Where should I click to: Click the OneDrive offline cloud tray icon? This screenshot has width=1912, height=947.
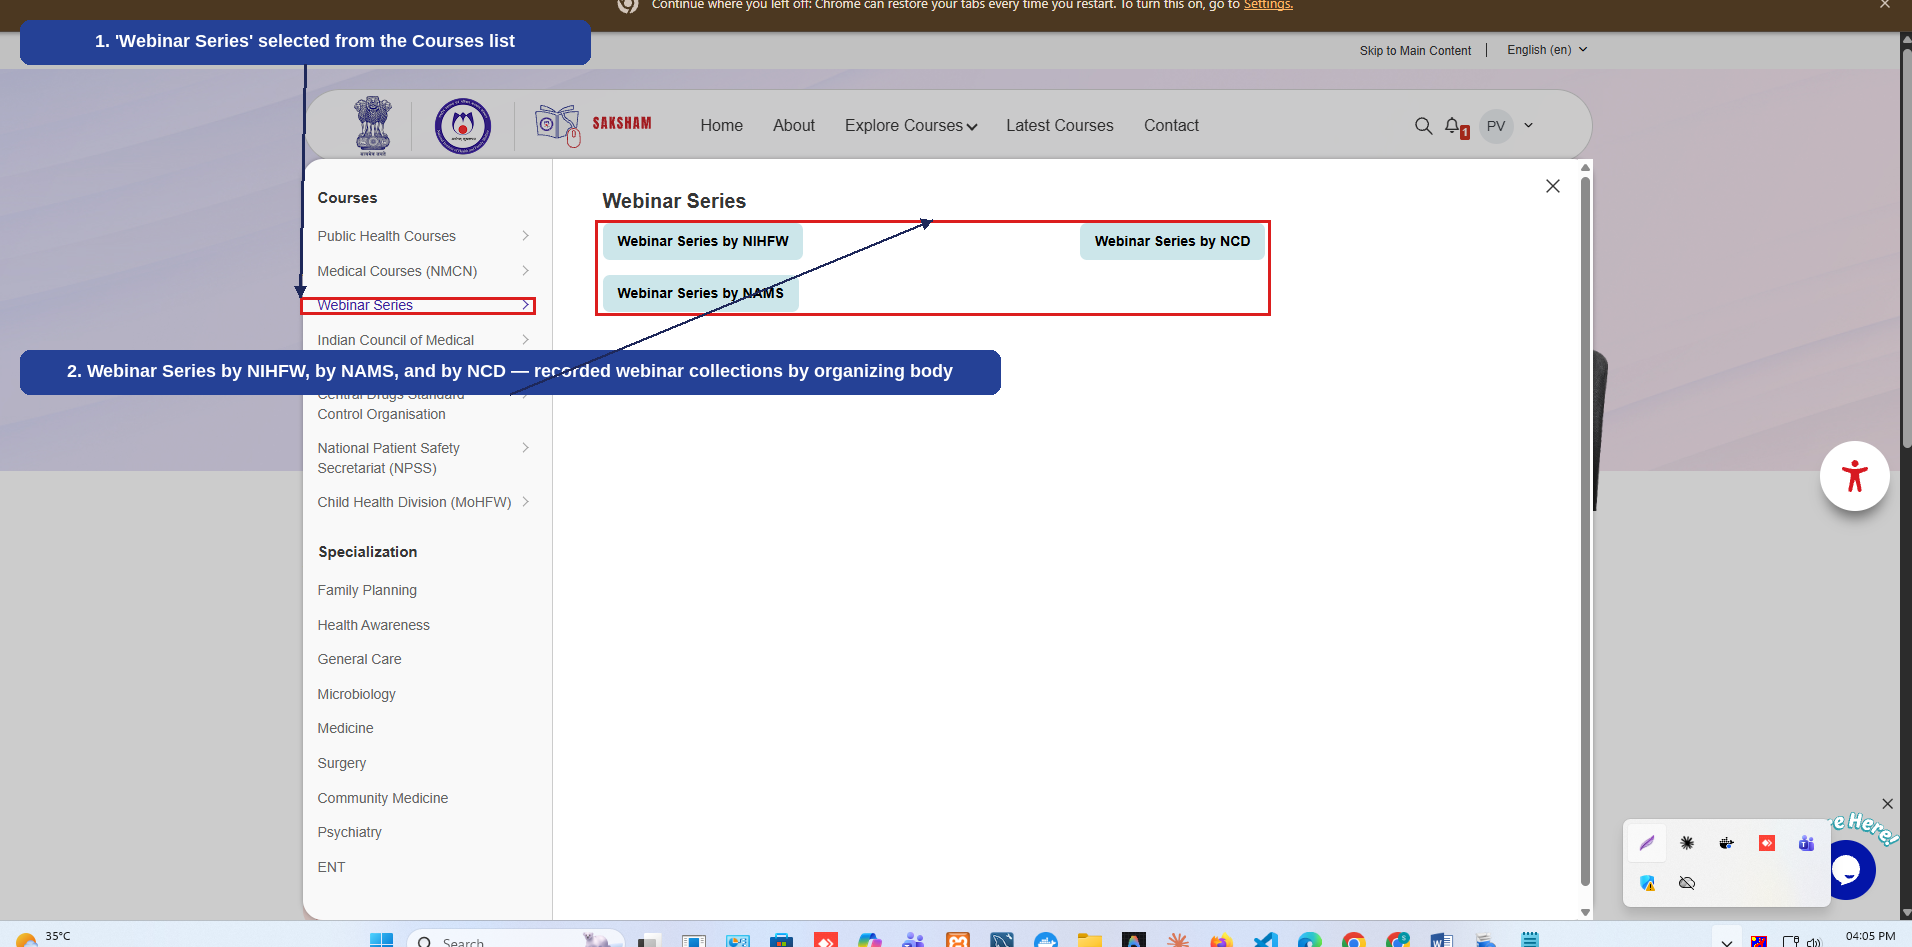1687,883
